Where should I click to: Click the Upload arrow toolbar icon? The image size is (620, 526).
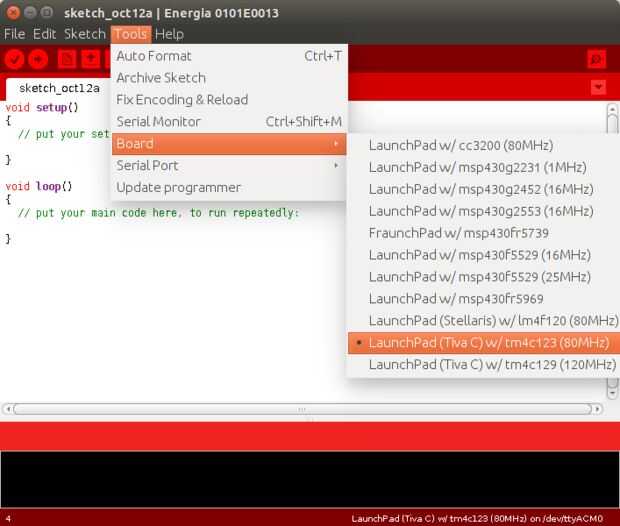(38, 59)
